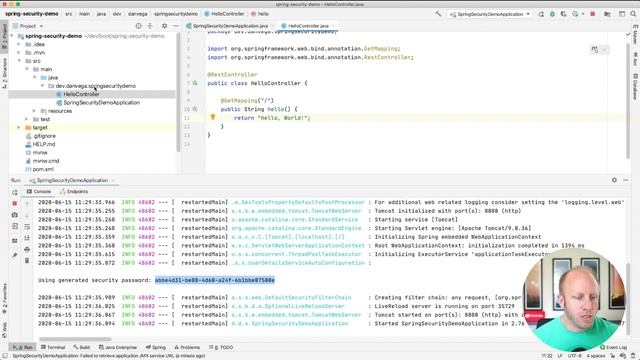
Task: Click the Print icon in console toolbar
Action: (x=27, y=249)
